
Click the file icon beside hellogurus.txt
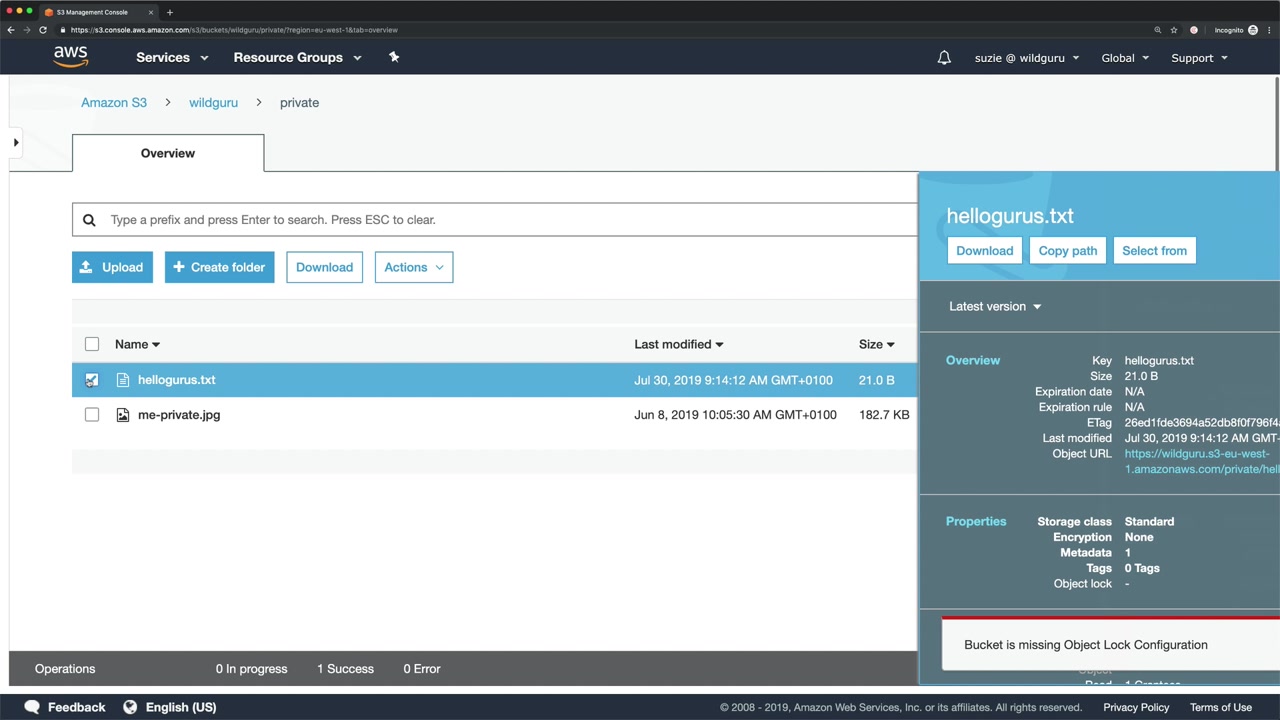pos(123,380)
